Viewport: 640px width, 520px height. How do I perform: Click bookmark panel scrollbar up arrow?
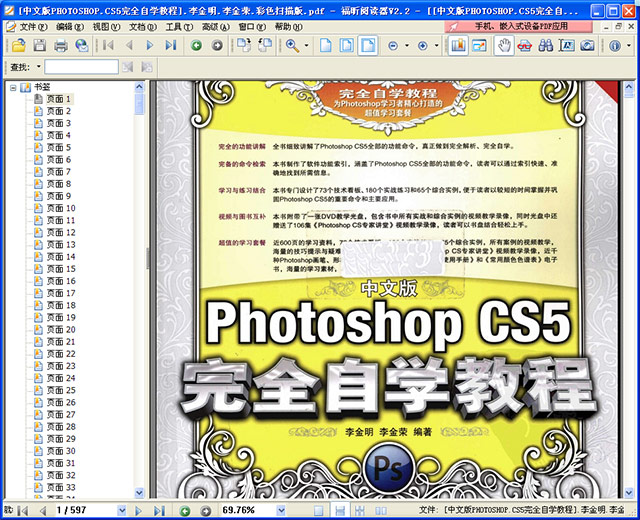tap(139, 87)
